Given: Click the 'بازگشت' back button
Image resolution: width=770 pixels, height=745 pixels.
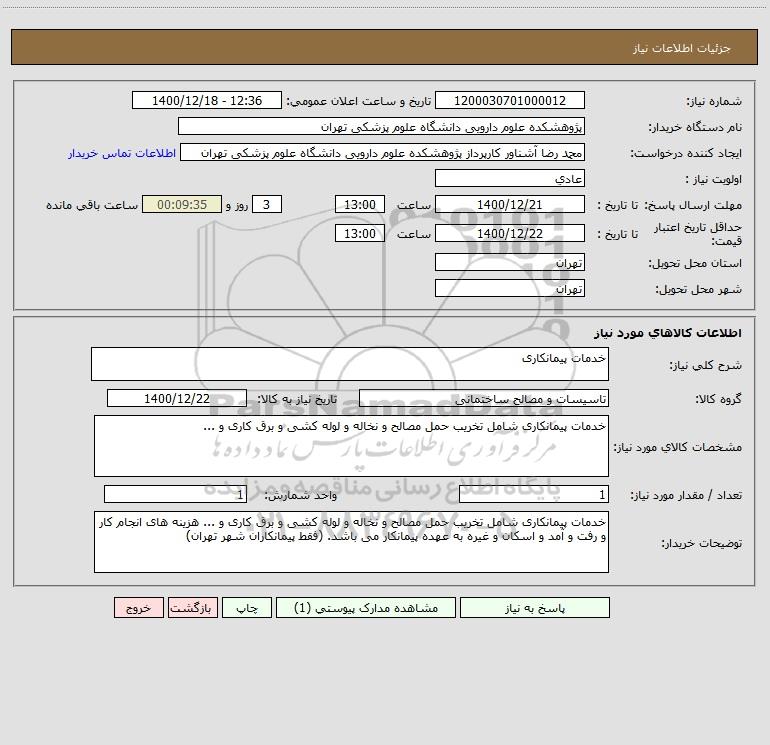Looking at the screenshot, I should coord(192,607).
